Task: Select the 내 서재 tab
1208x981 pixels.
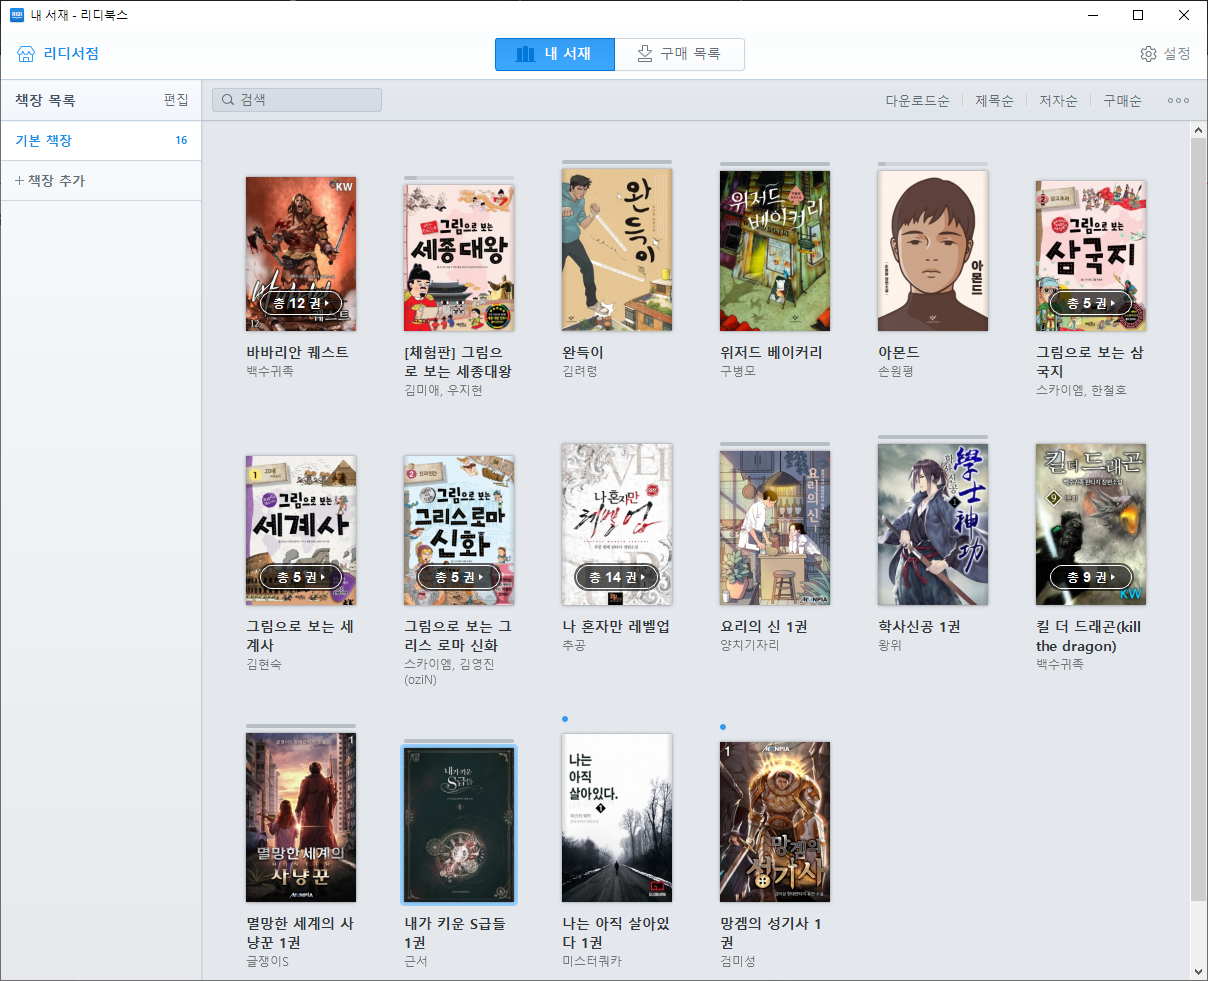Action: [x=555, y=54]
